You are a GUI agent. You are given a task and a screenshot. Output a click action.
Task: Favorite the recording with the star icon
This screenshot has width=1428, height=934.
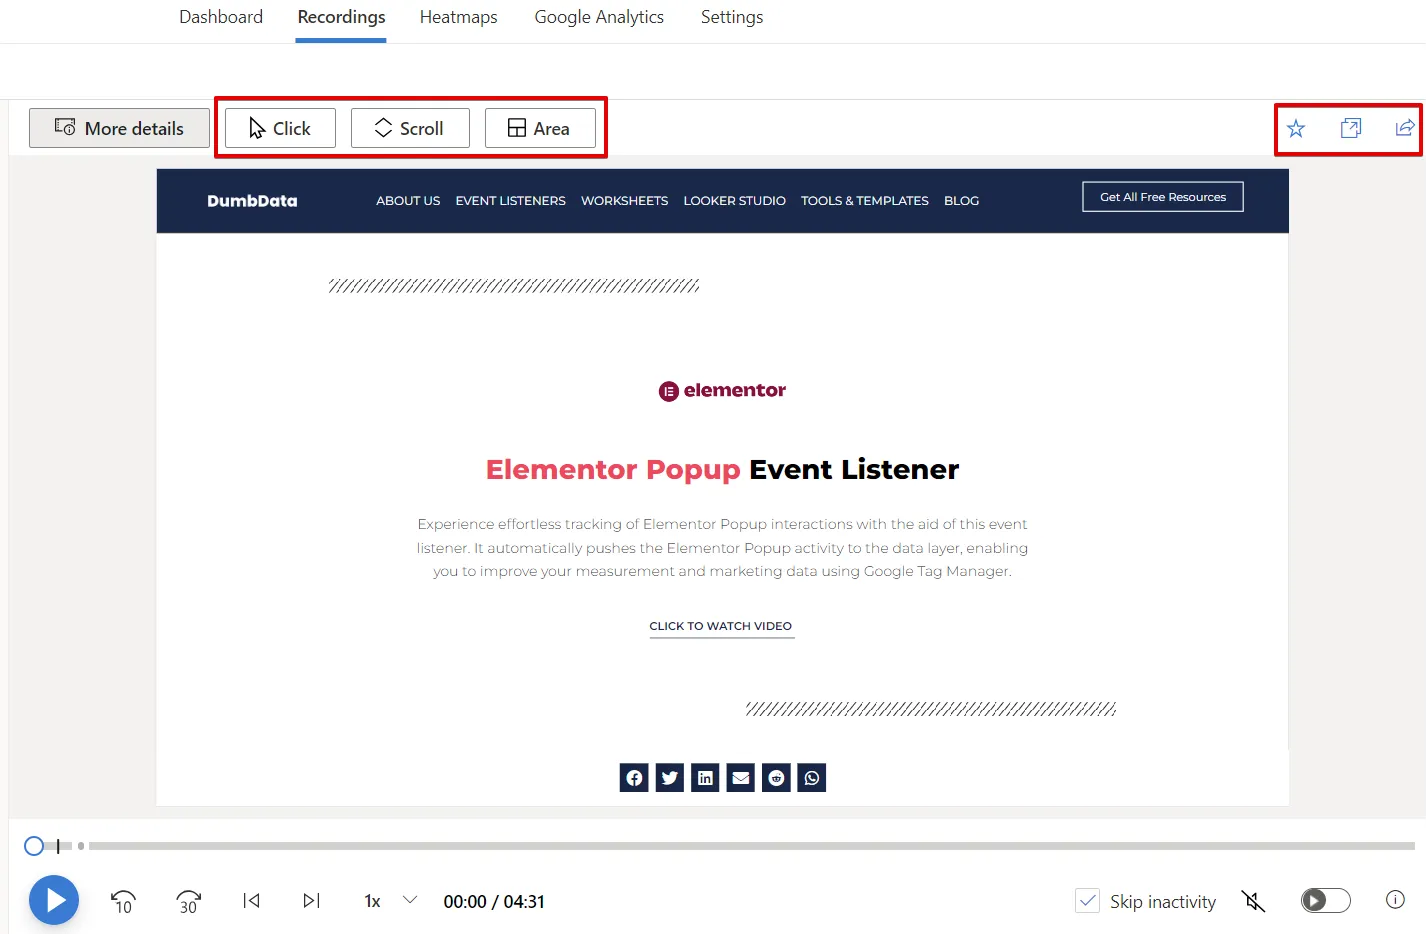click(x=1296, y=128)
